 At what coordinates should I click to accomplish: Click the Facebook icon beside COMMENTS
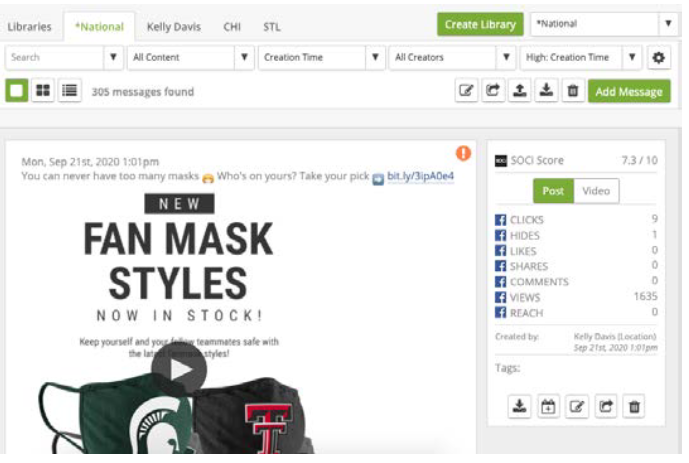[x=500, y=282]
